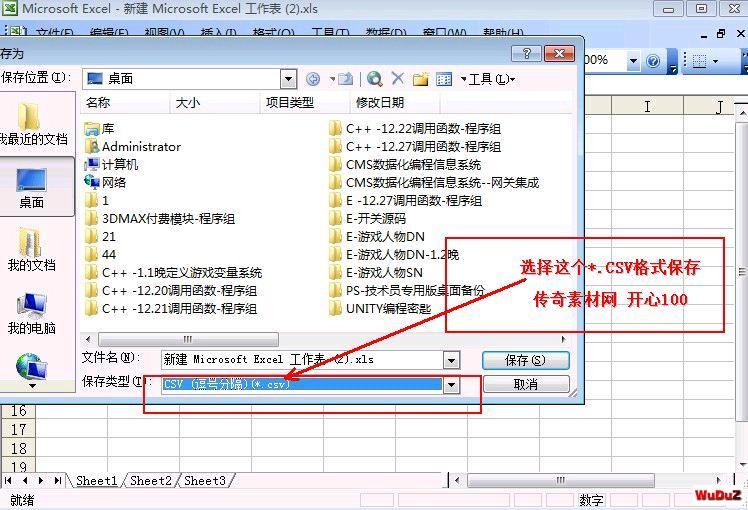
Task: Click the 取消 cancel button
Action: 526,385
